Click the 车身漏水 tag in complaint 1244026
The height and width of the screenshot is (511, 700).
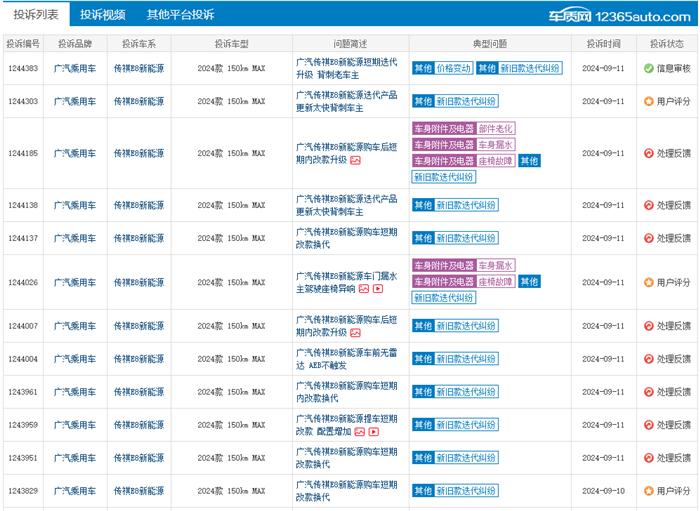pyautogui.click(x=496, y=266)
